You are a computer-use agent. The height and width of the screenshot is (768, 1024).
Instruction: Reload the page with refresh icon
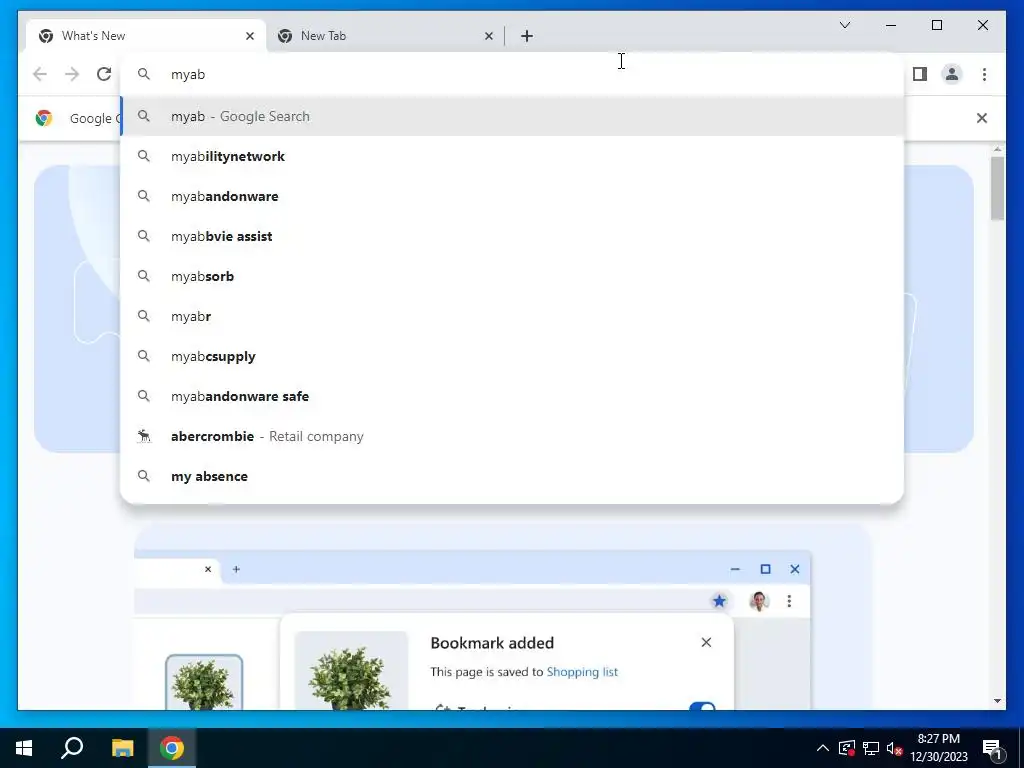point(104,74)
